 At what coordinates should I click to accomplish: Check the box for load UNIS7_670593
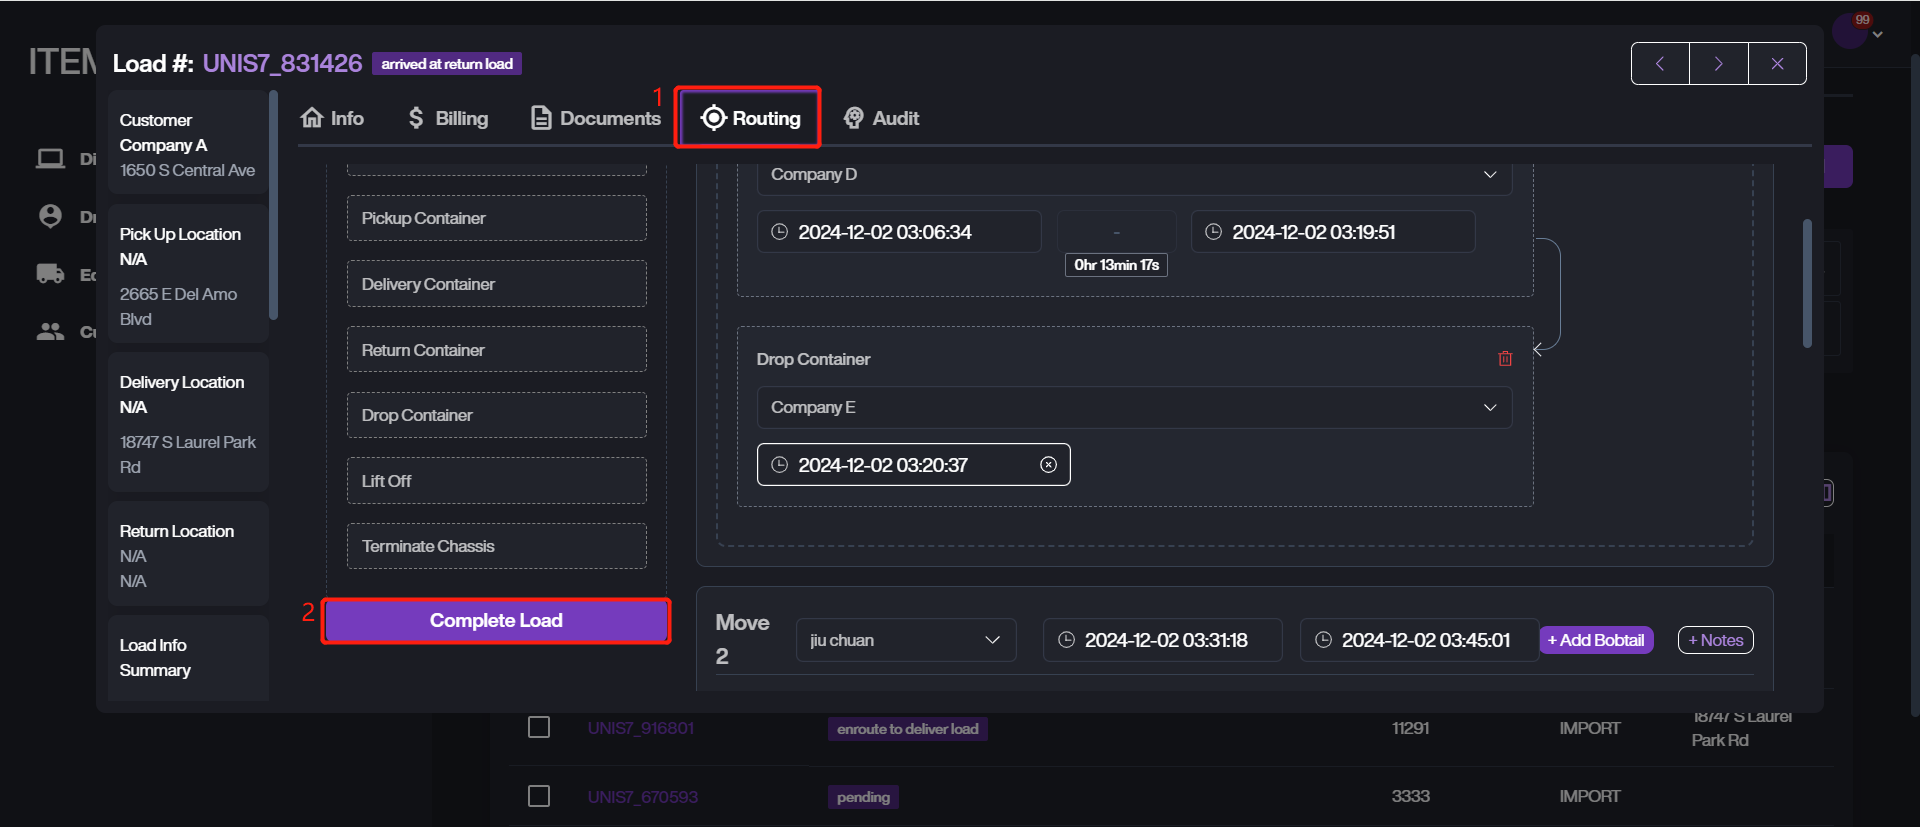tap(539, 796)
